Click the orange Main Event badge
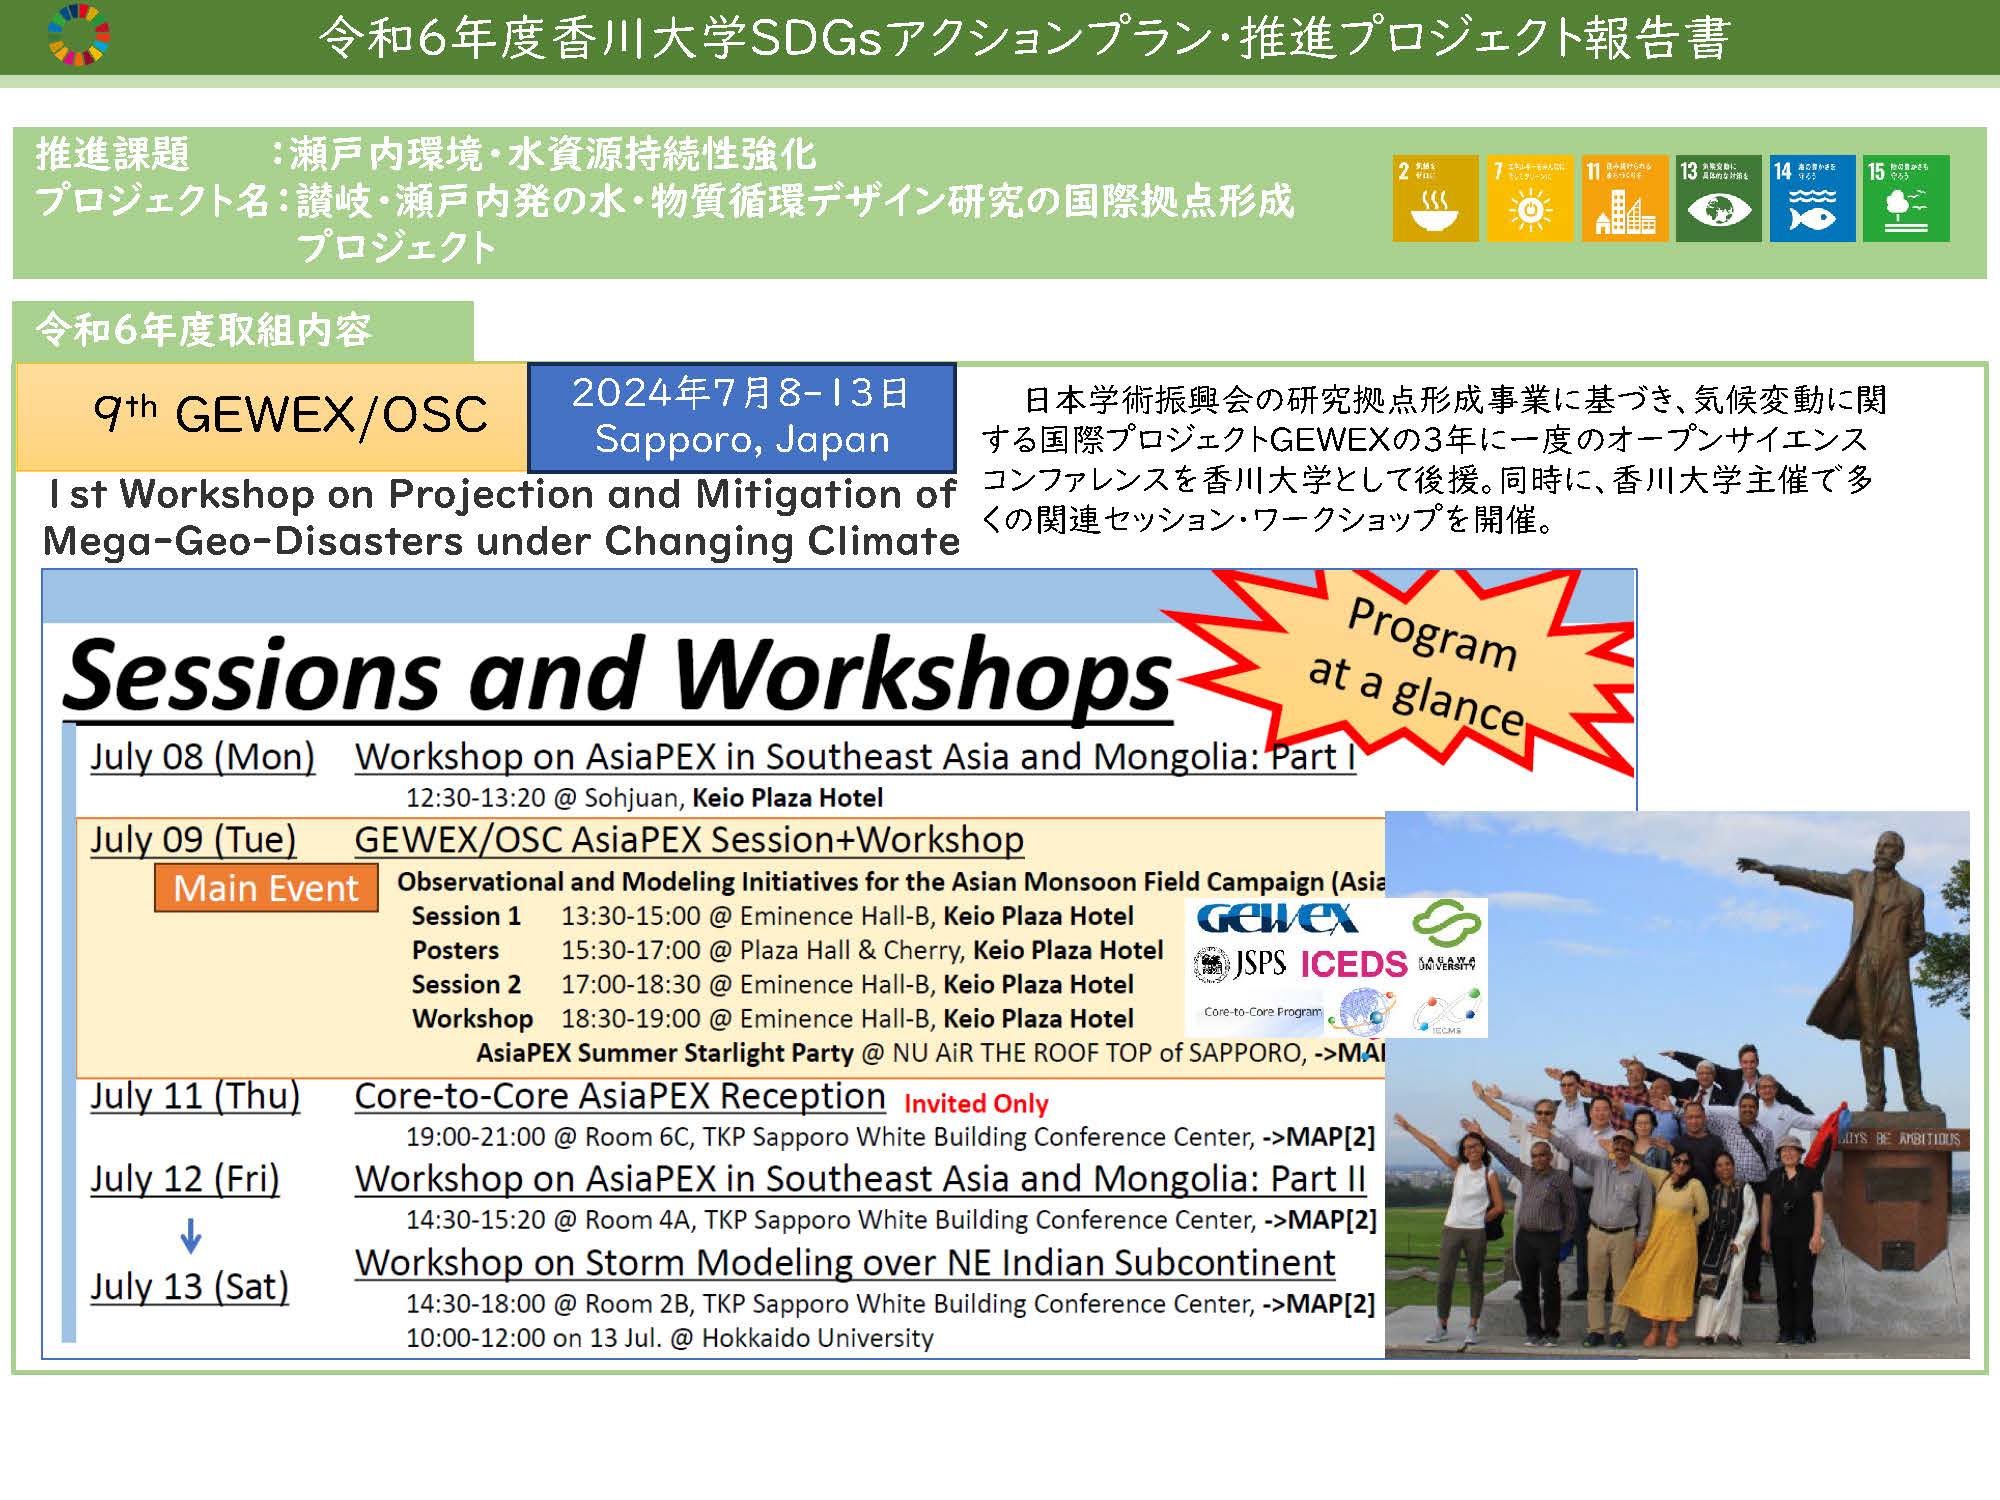Screen dimensions: 2000x1500 (266, 888)
